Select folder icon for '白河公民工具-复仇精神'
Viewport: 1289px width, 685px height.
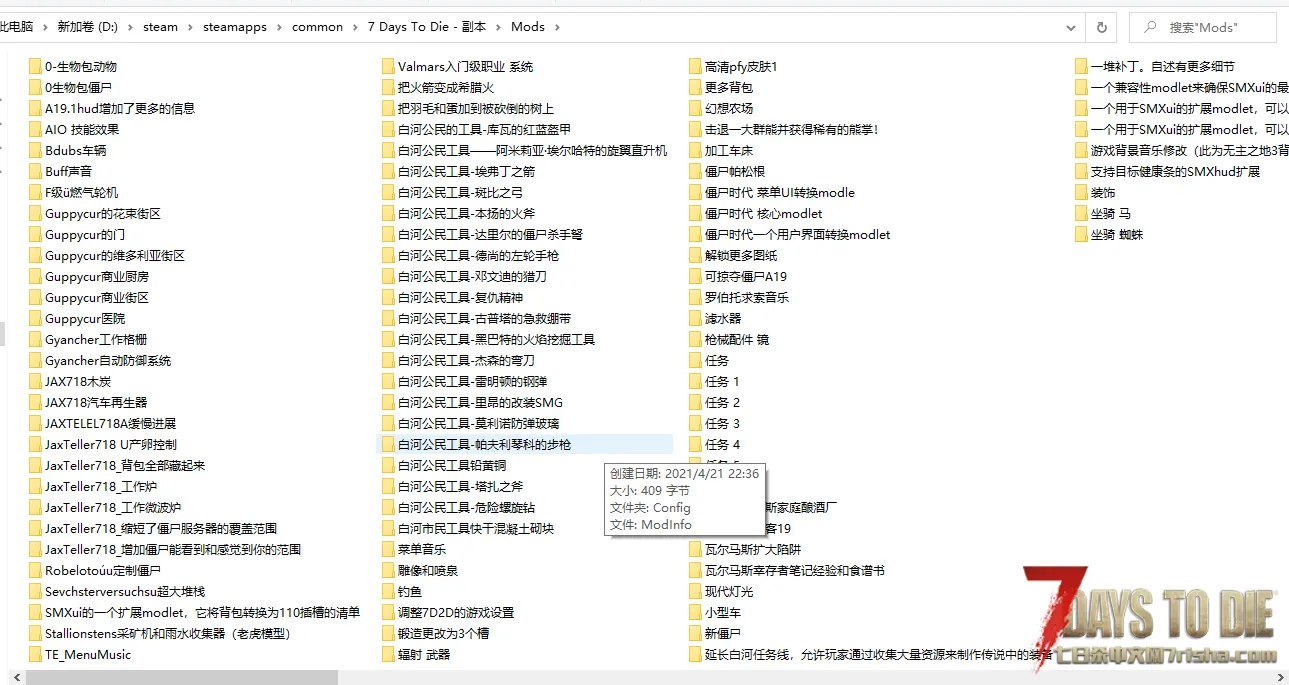click(x=389, y=298)
